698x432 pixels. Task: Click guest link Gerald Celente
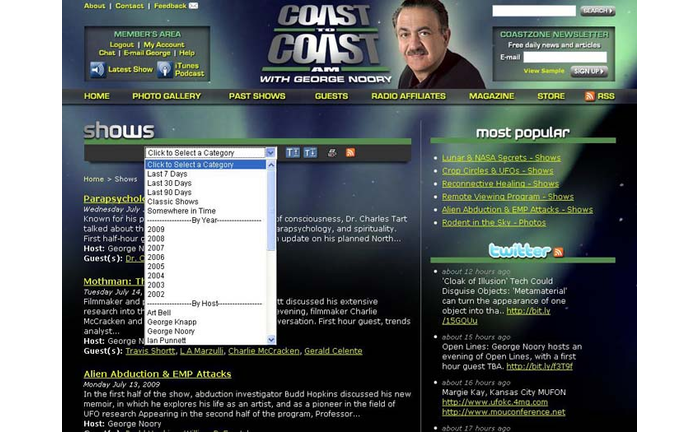point(333,351)
